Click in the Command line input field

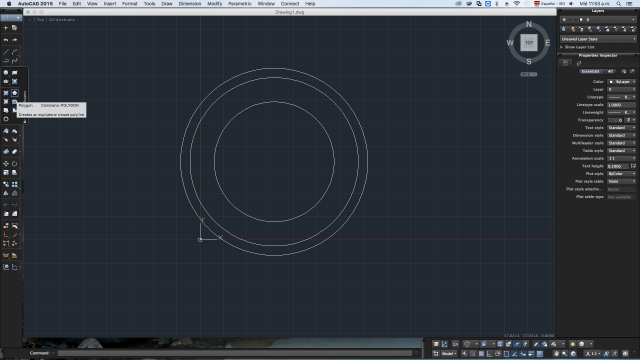[x=235, y=353]
